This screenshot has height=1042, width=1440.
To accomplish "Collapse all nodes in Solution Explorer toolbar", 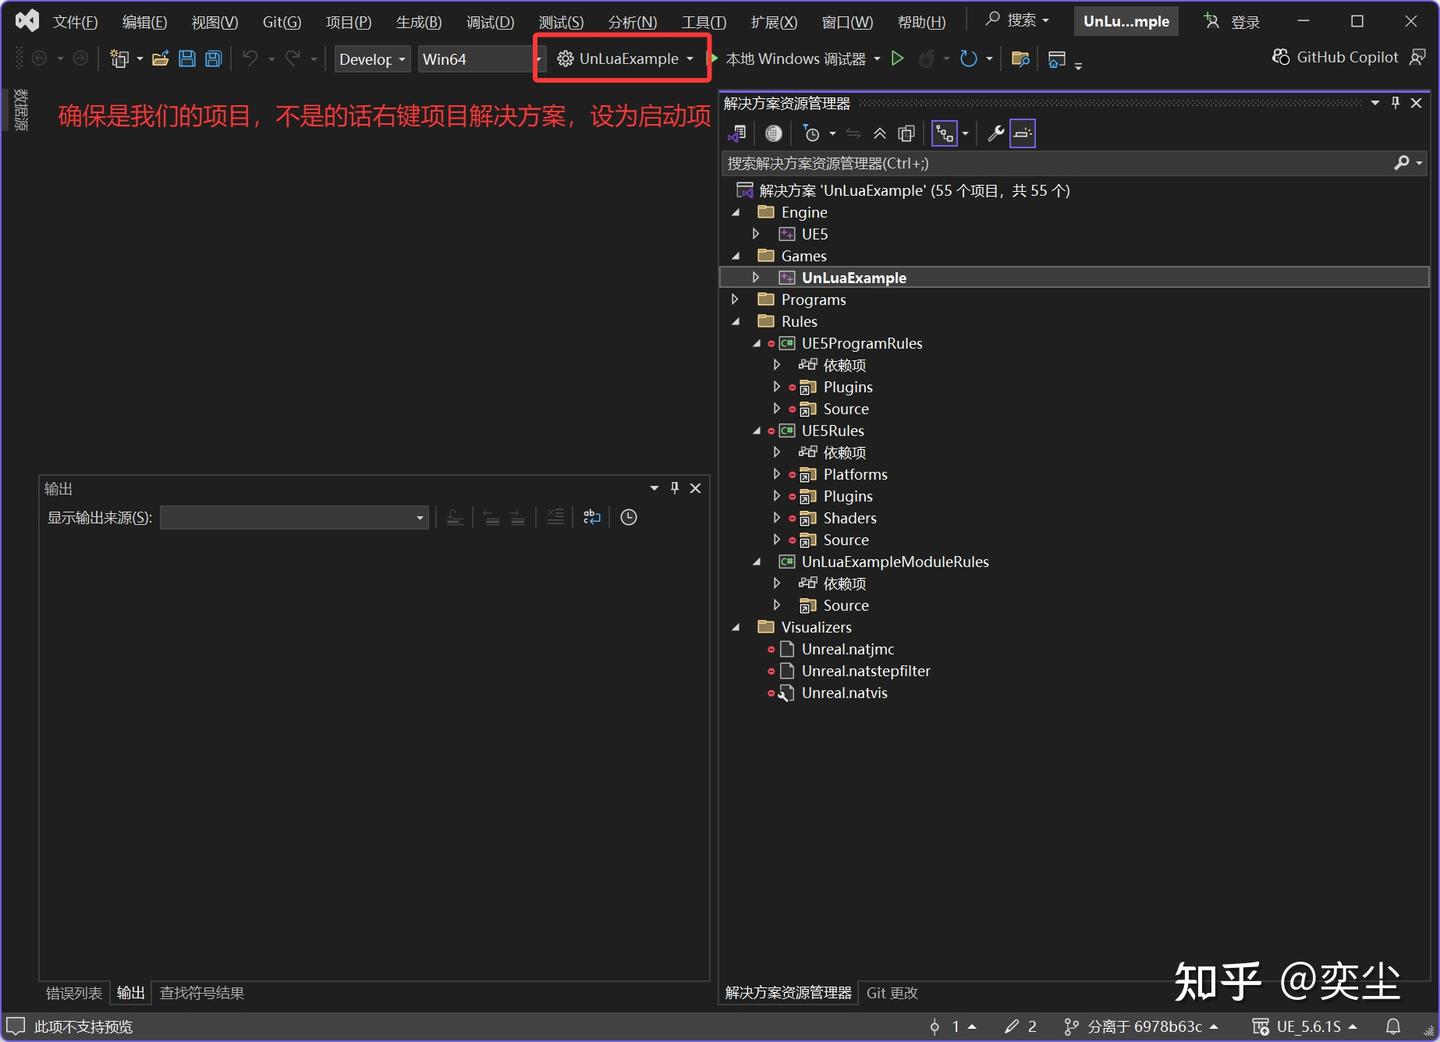I will coord(880,133).
